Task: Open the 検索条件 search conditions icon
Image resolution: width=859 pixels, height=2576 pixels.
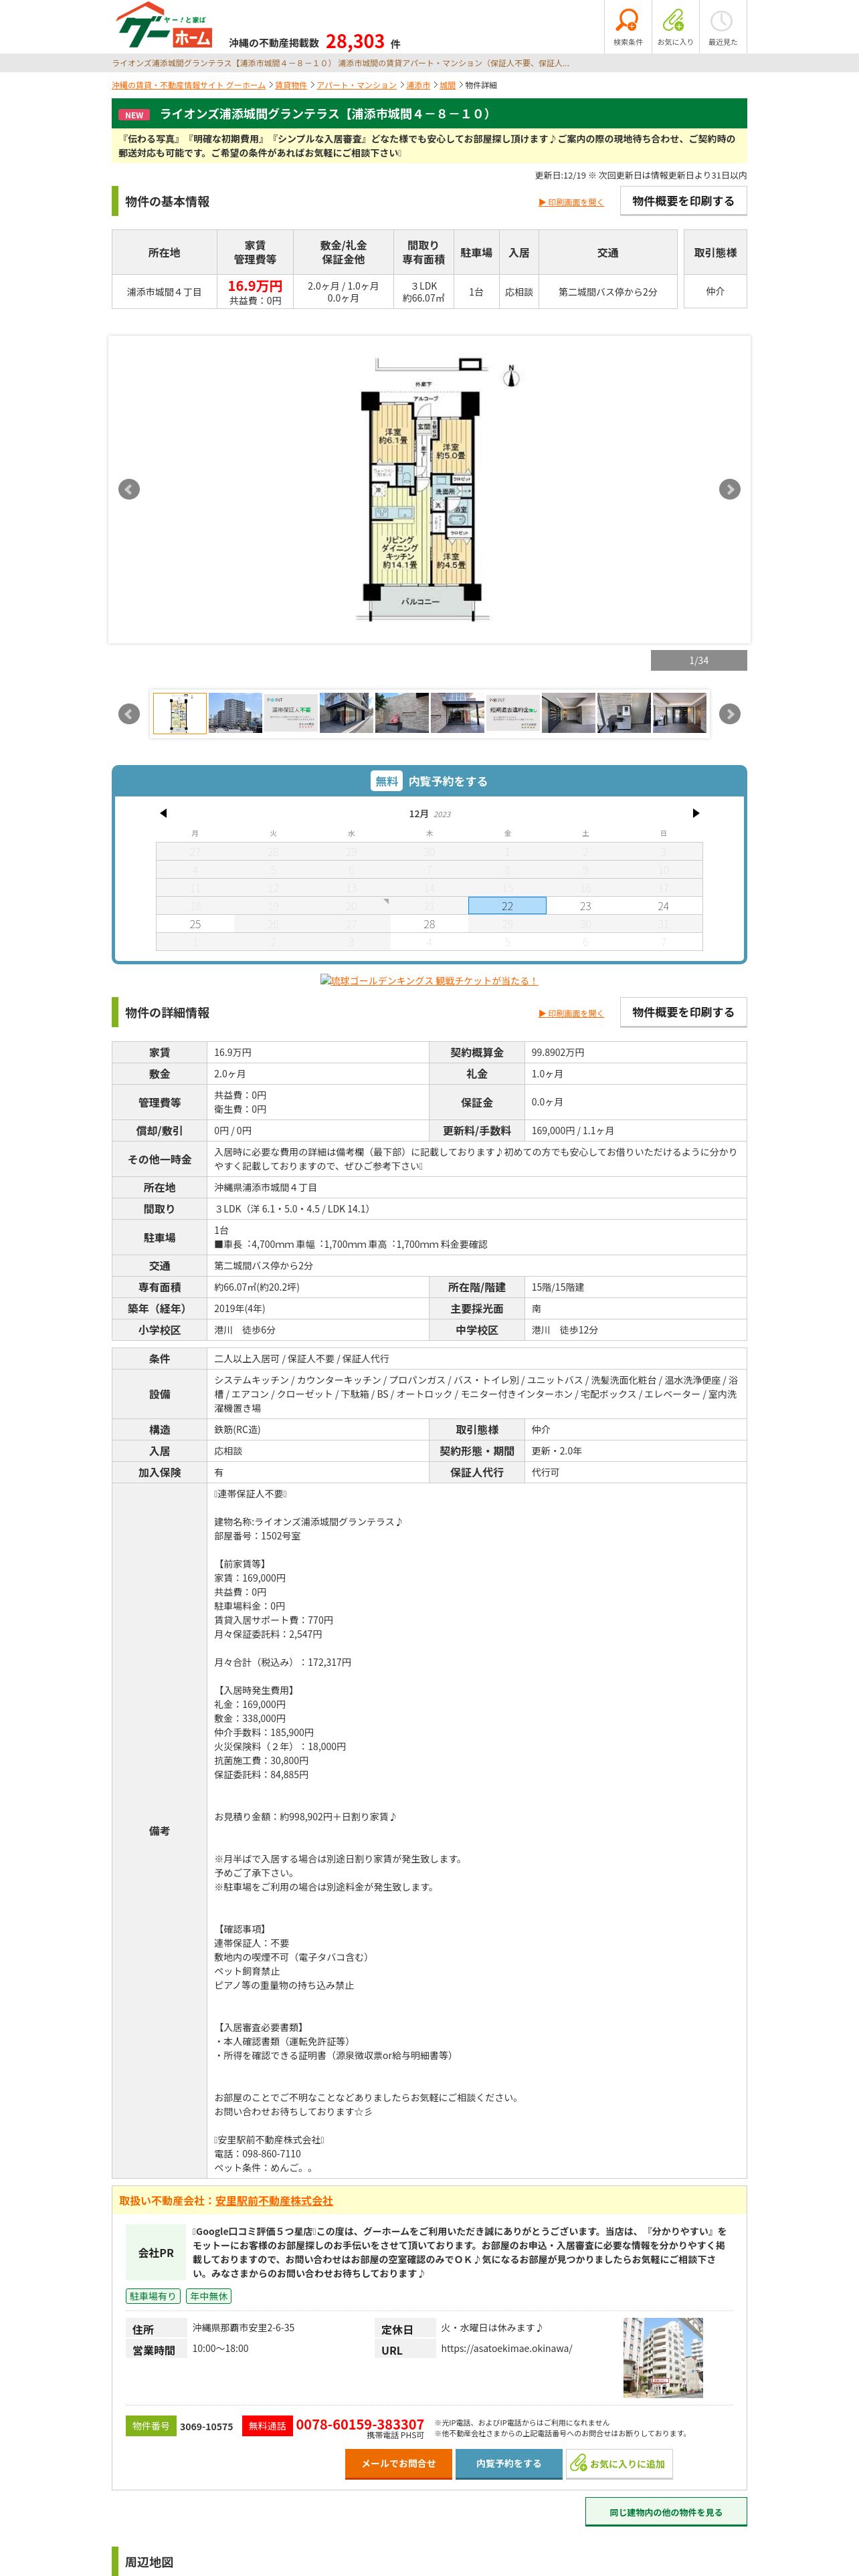Action: point(628,26)
